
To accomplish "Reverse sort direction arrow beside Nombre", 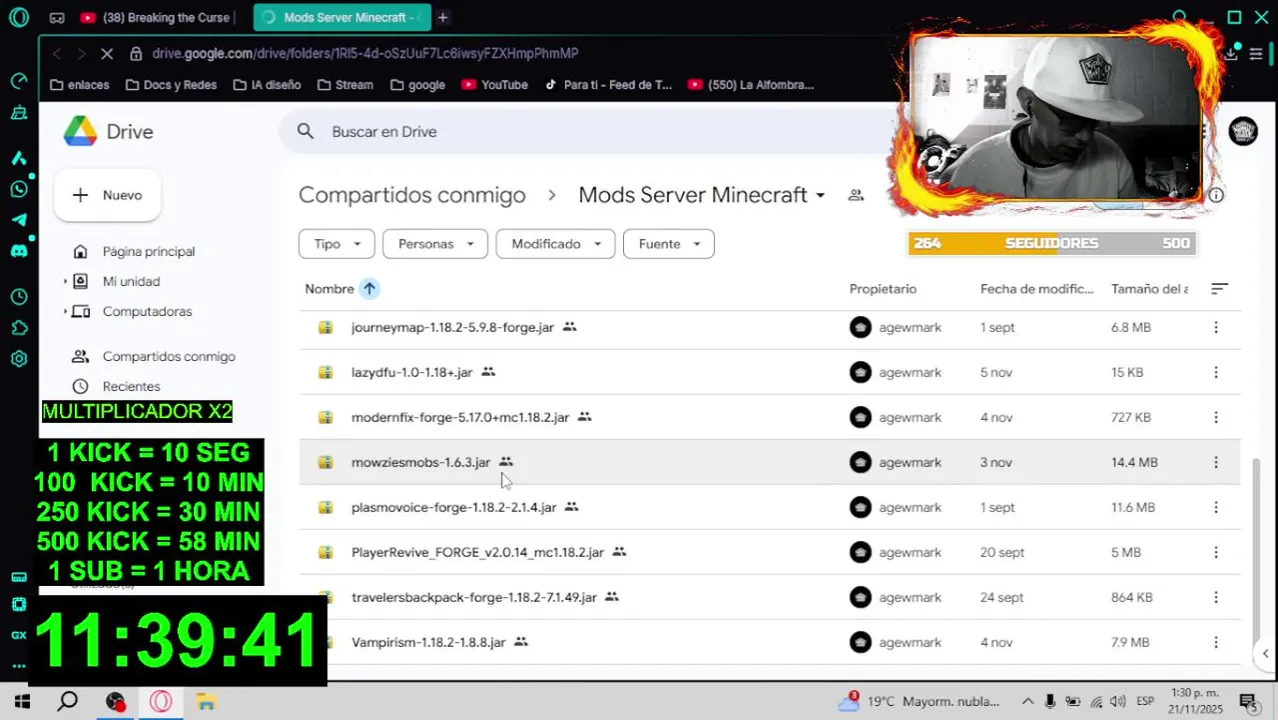I will click(369, 289).
